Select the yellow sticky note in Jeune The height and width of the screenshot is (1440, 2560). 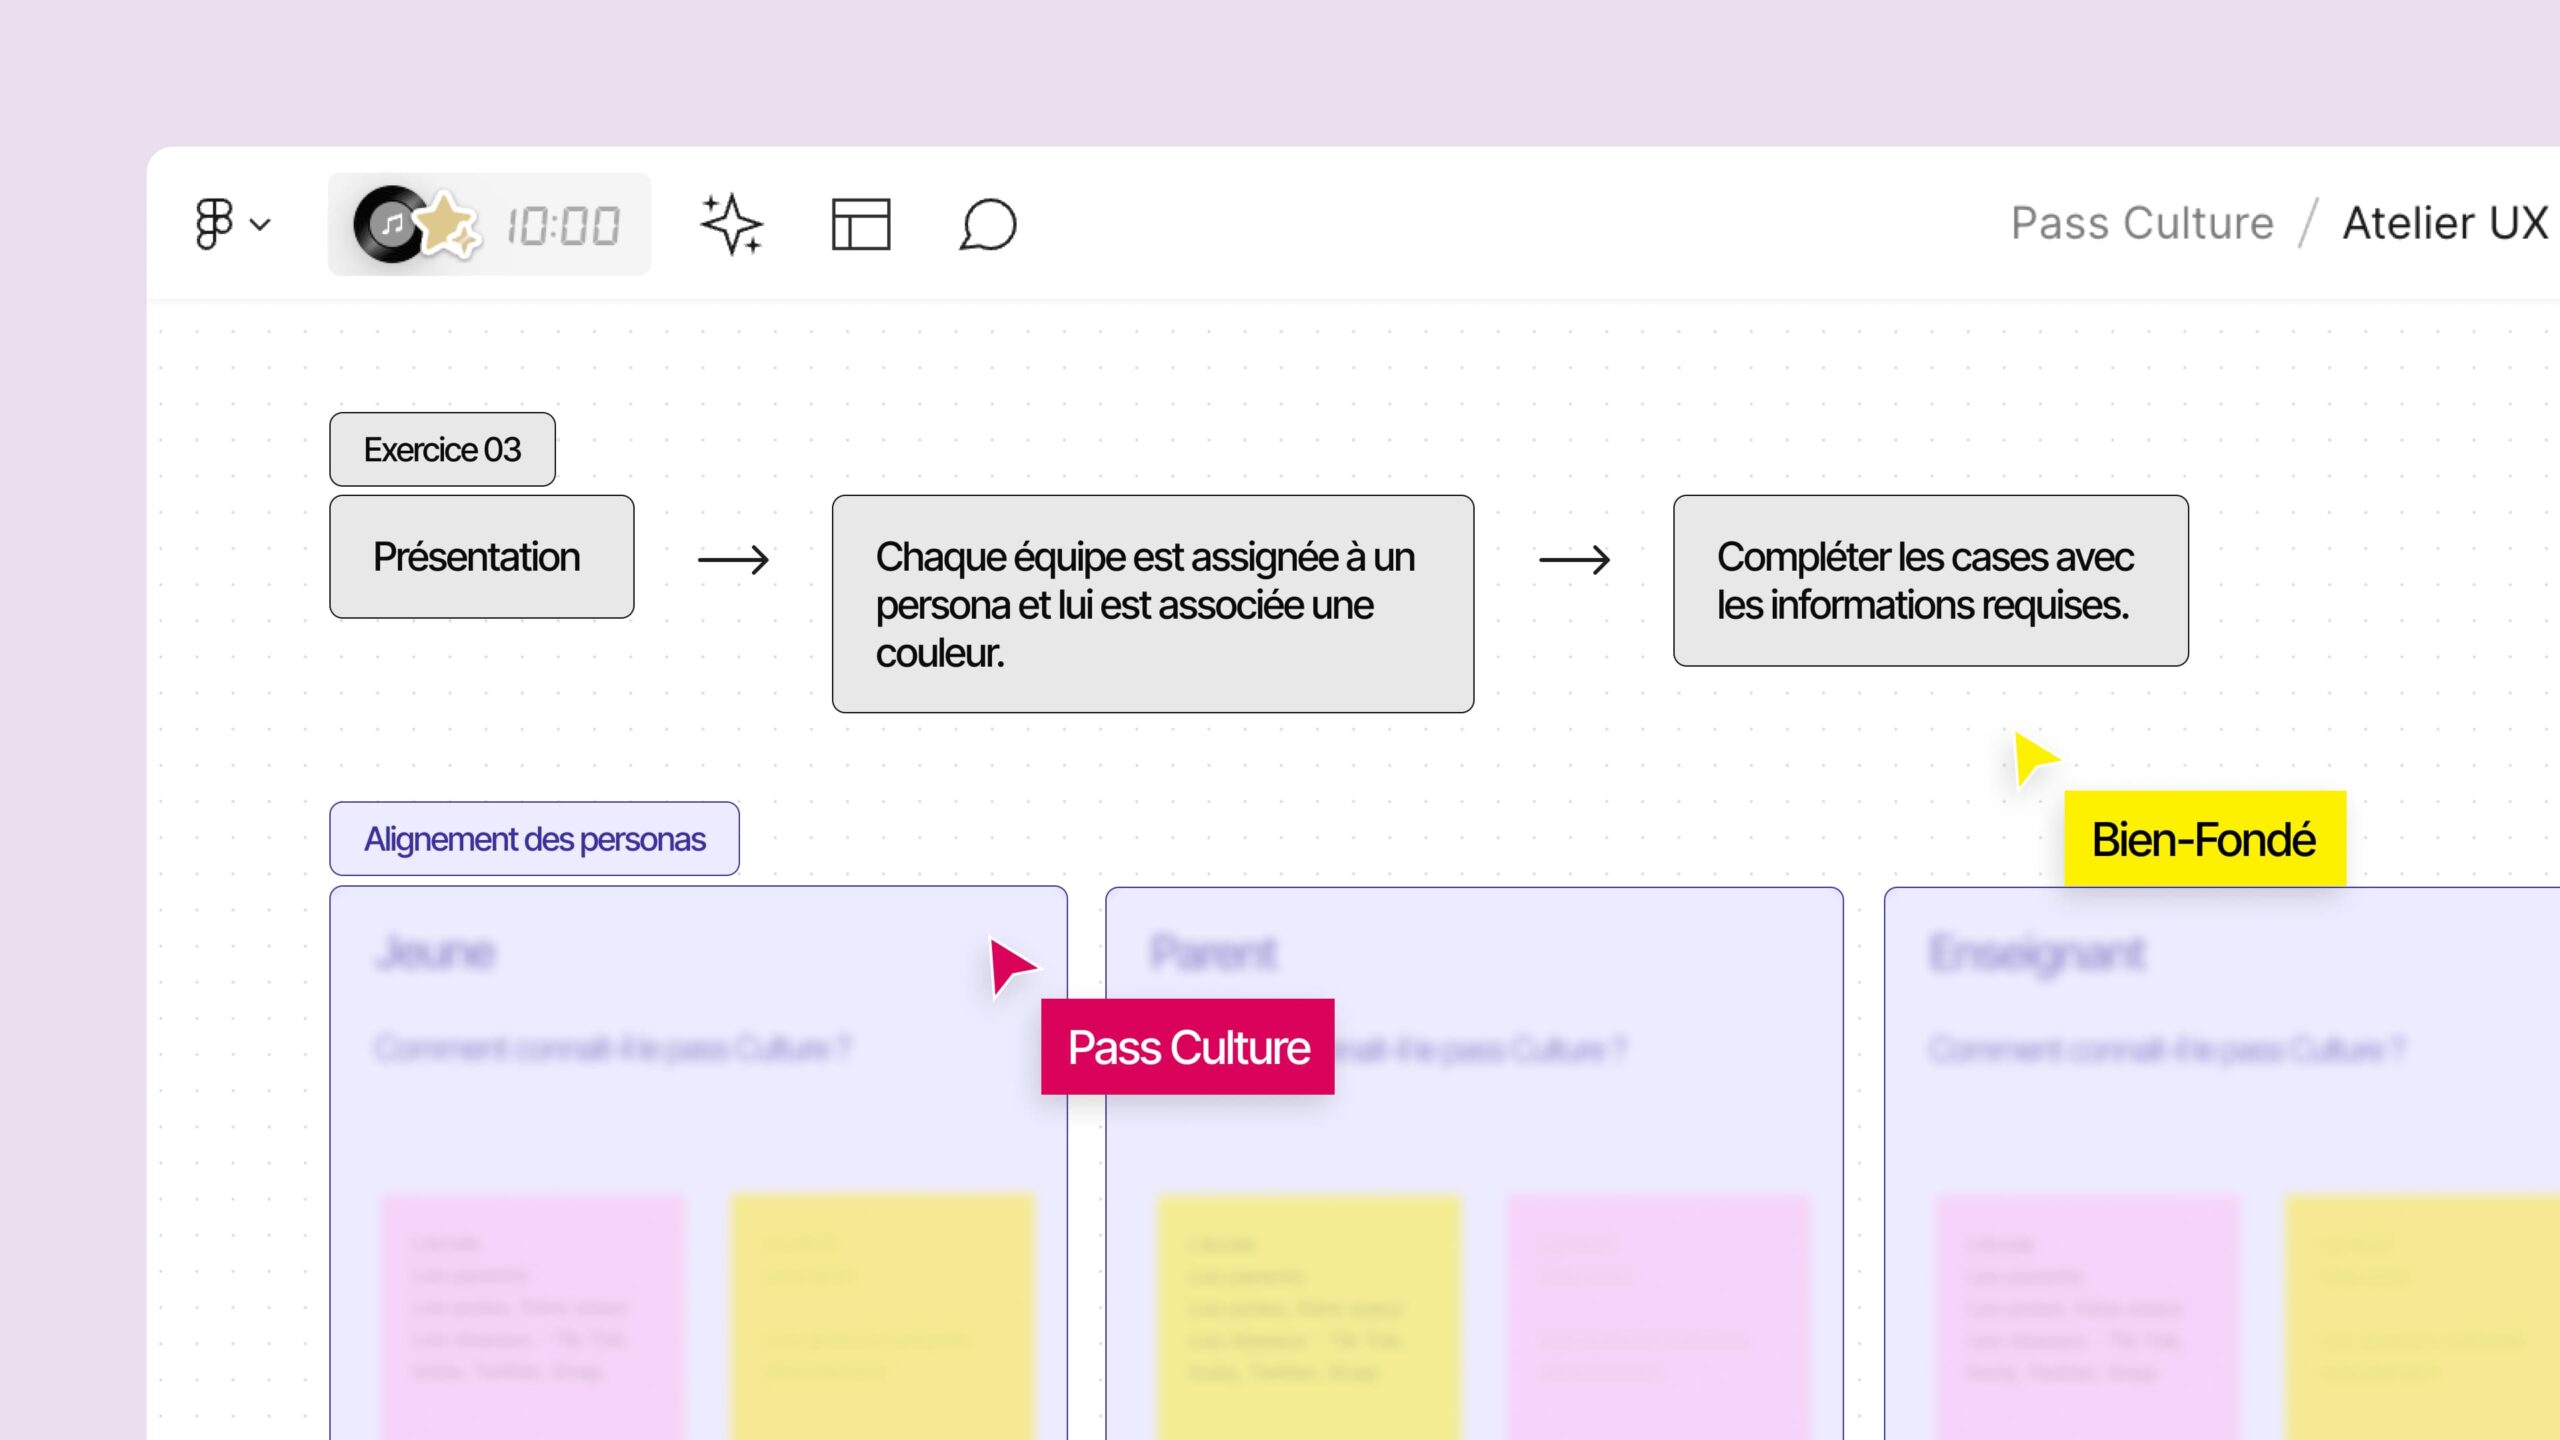(x=882, y=1316)
